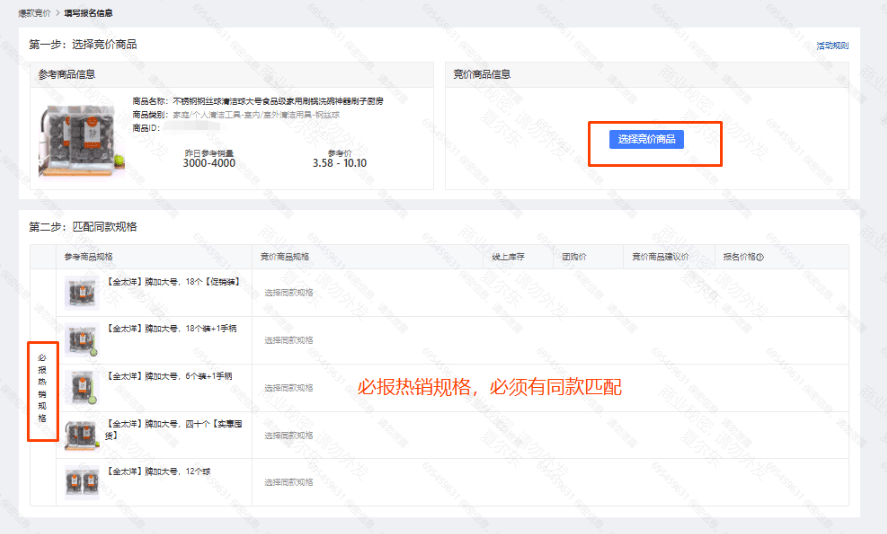The height and width of the screenshot is (534, 887).
Task: Click the 填写报名信息 breadcrumb item
Action: [88, 13]
